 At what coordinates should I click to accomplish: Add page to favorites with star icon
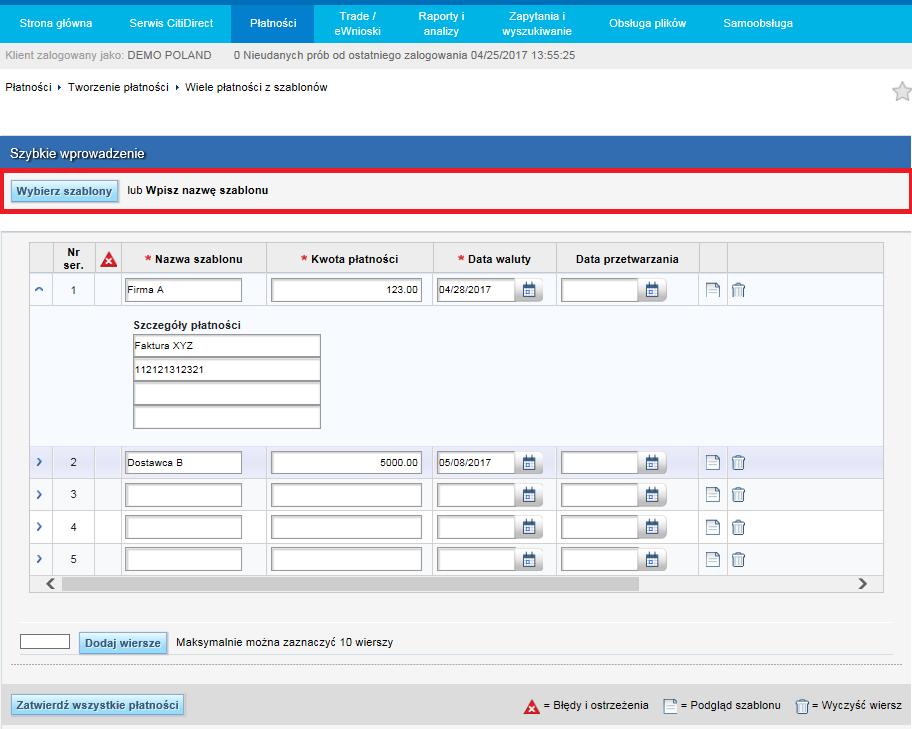click(x=902, y=91)
